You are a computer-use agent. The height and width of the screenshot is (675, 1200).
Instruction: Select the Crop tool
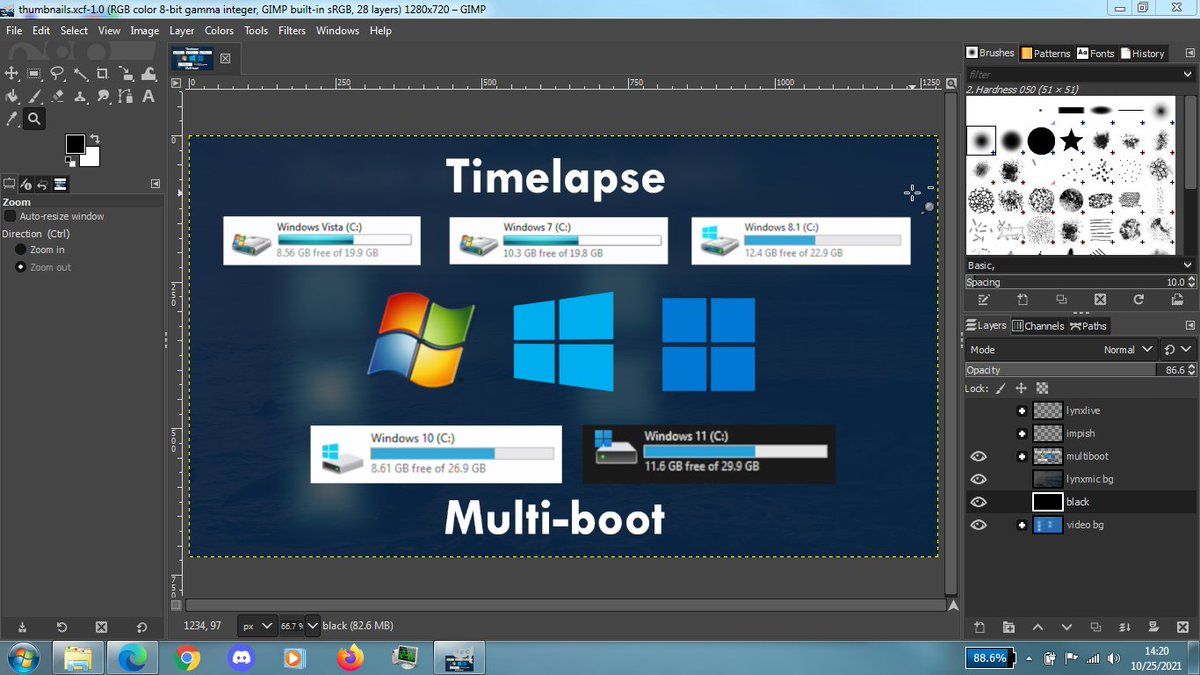pyautogui.click(x=102, y=73)
